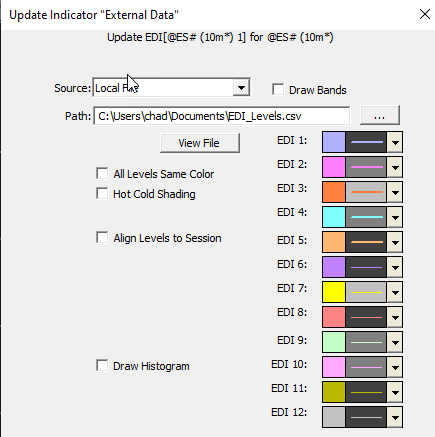Open the EDI 6 line style dropdown arrow
Viewport: 435px width, 437px height.
click(395, 267)
